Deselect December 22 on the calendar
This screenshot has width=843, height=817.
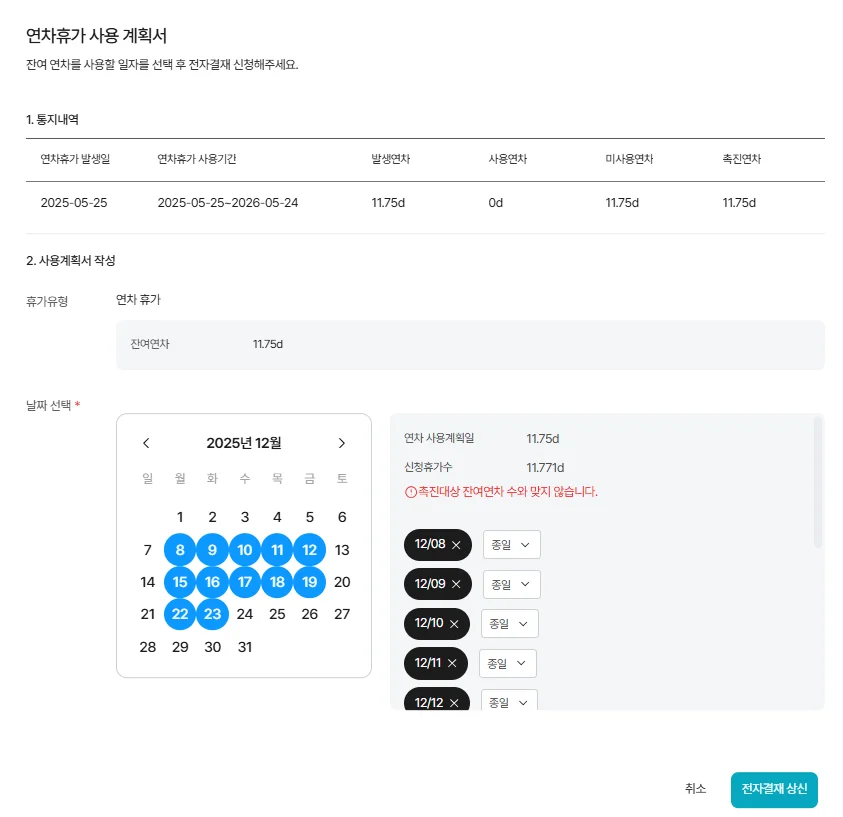[179, 614]
